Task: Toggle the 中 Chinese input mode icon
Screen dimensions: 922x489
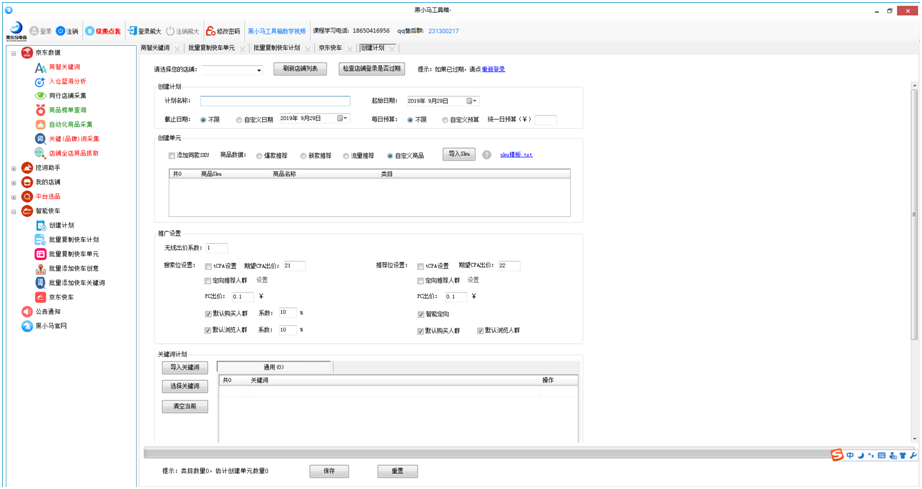Action: (850, 455)
